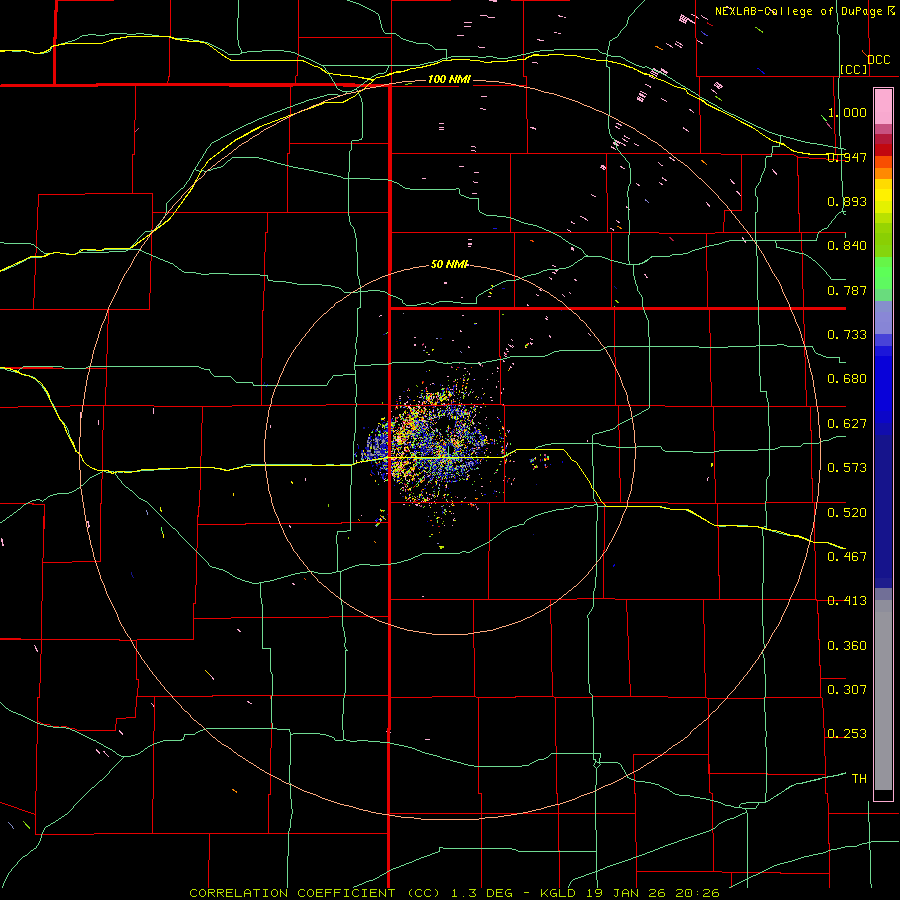
Task: Select the 0.627 scale value
Action: point(847,424)
